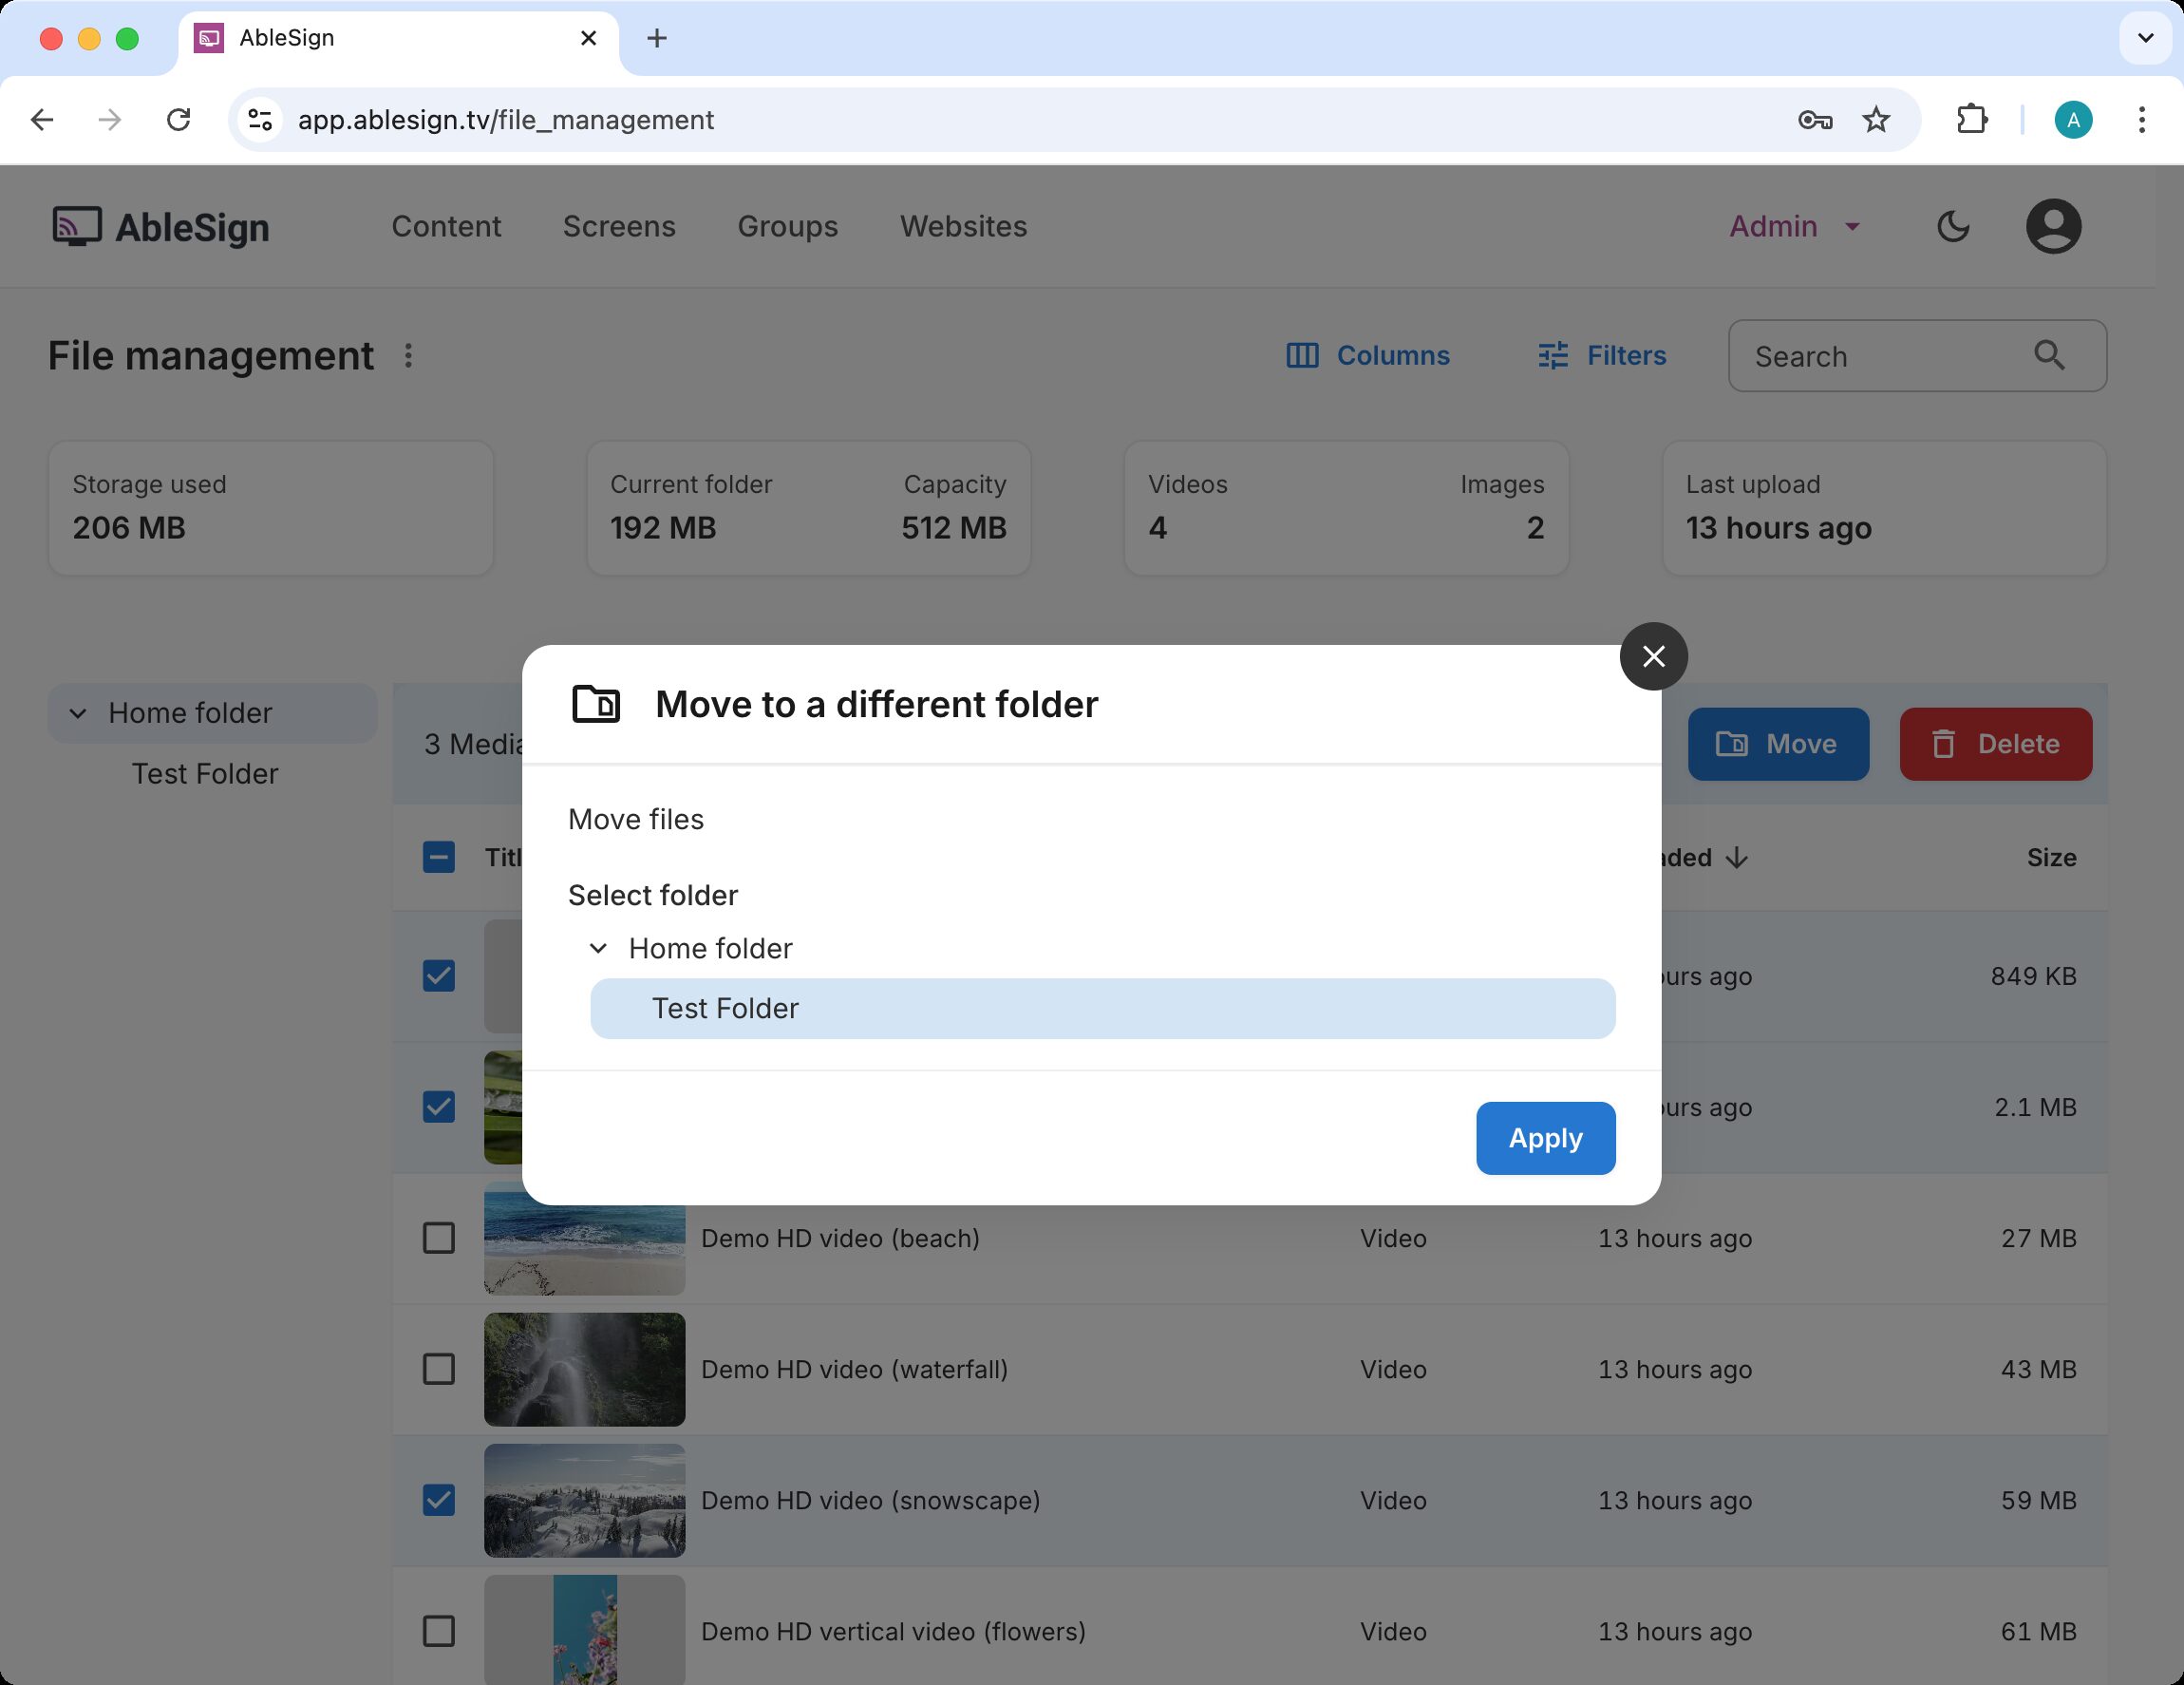Image resolution: width=2184 pixels, height=1685 pixels.
Task: Go back in browser history
Action: [42, 120]
